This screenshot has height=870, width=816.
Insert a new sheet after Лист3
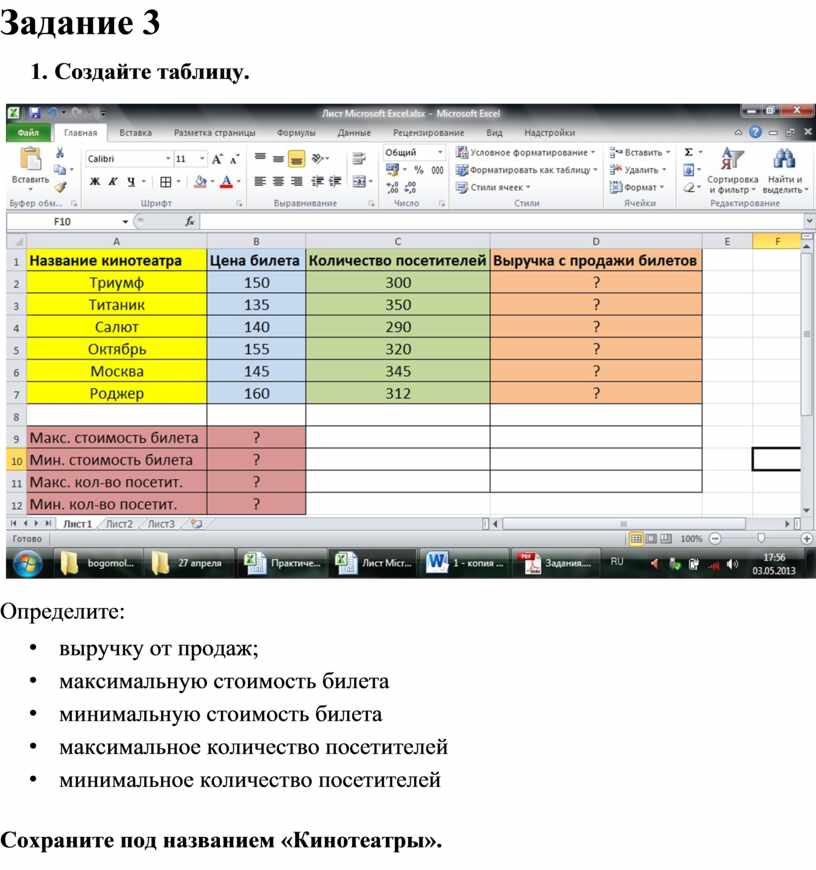pyautogui.click(x=196, y=523)
